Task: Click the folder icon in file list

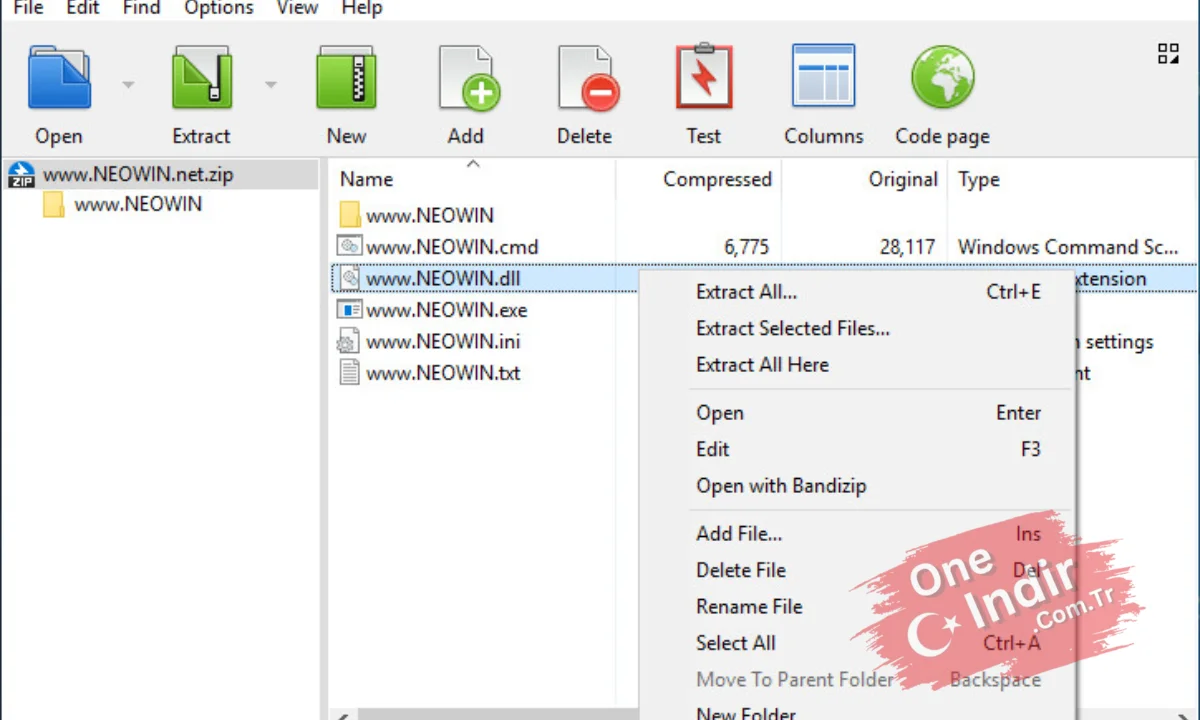Action: coord(349,215)
